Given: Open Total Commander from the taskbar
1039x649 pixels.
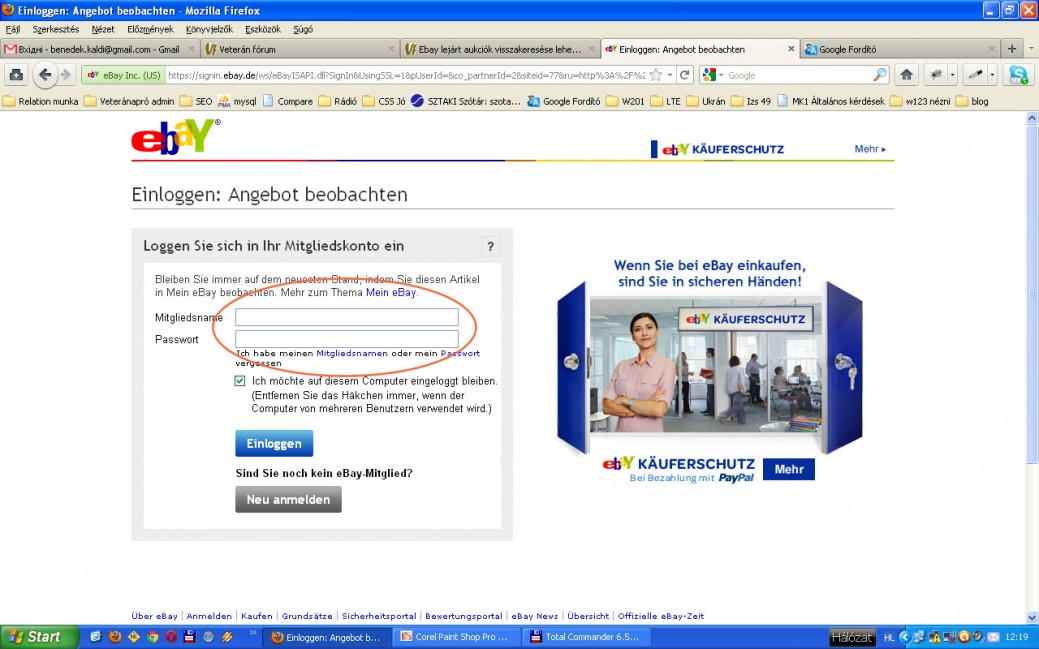Looking at the screenshot, I should (588, 637).
